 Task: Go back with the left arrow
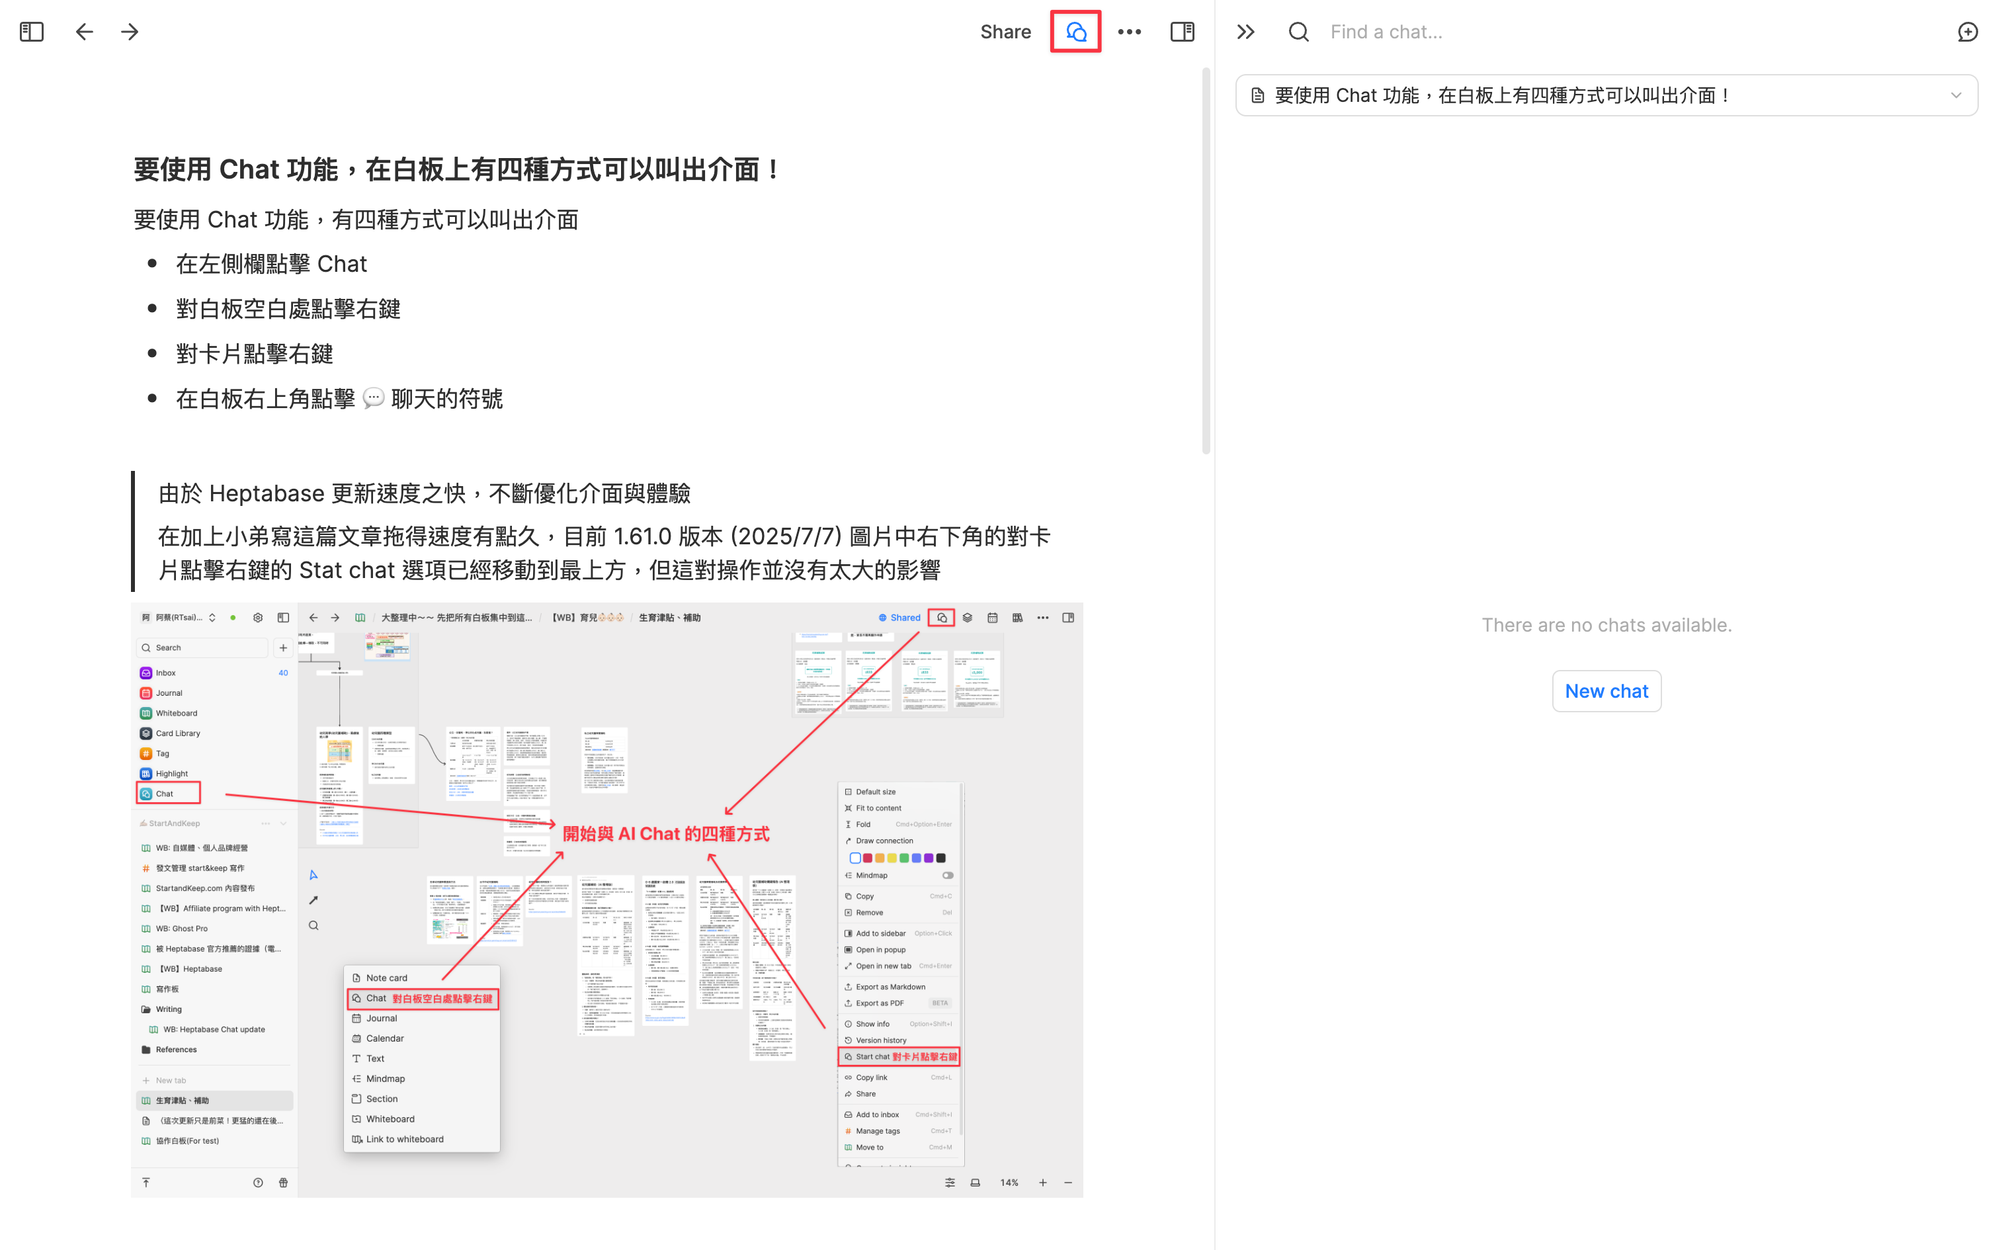coord(84,32)
